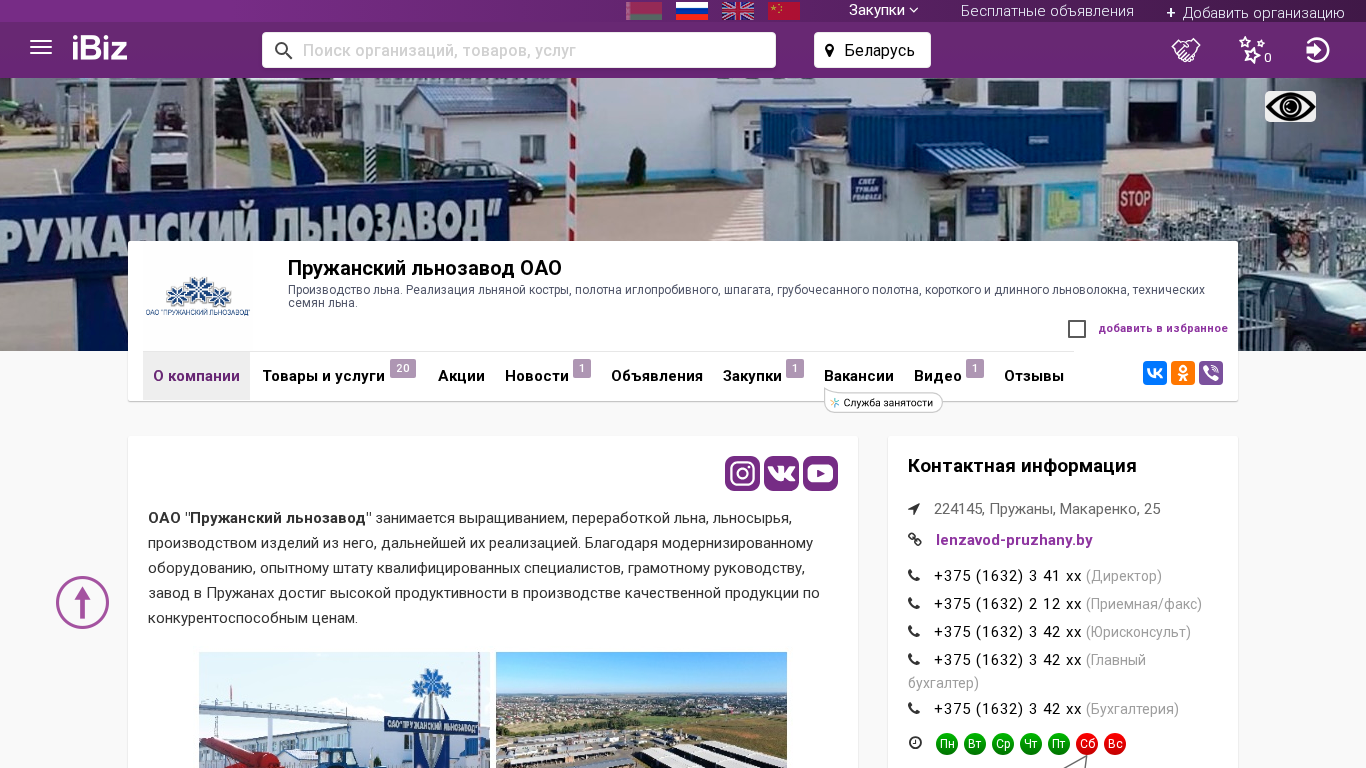1366x768 pixels.
Task: Open the company's YouTube channel
Action: click(821, 473)
